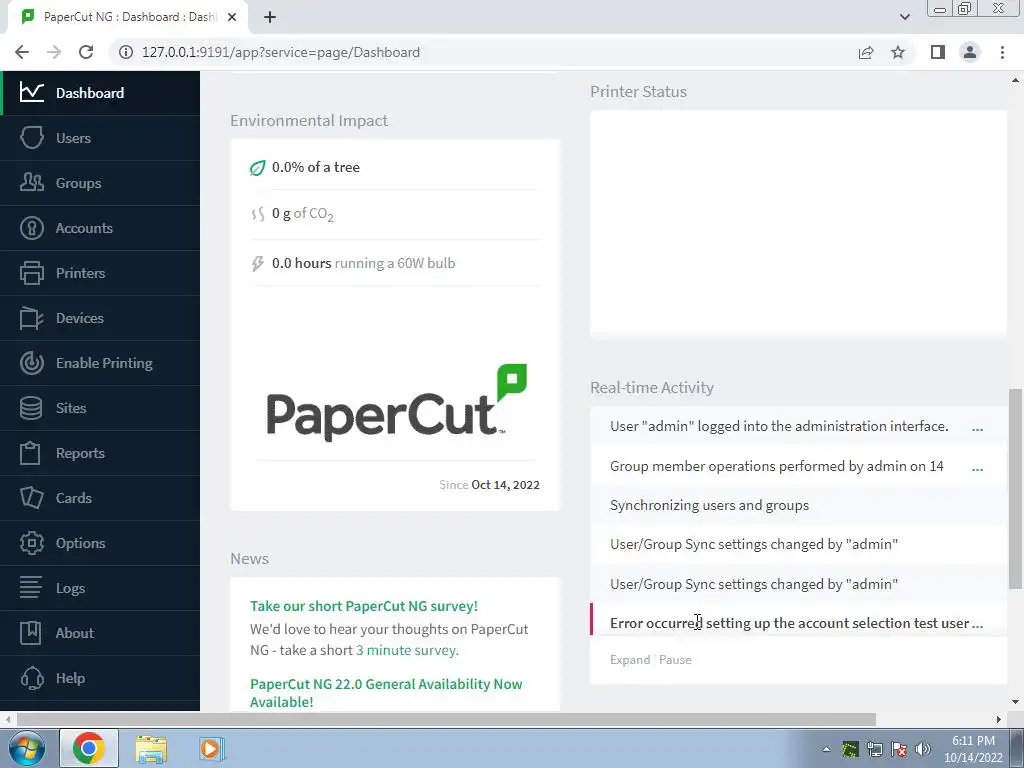Click Chrome icon in taskbar

[x=89, y=748]
